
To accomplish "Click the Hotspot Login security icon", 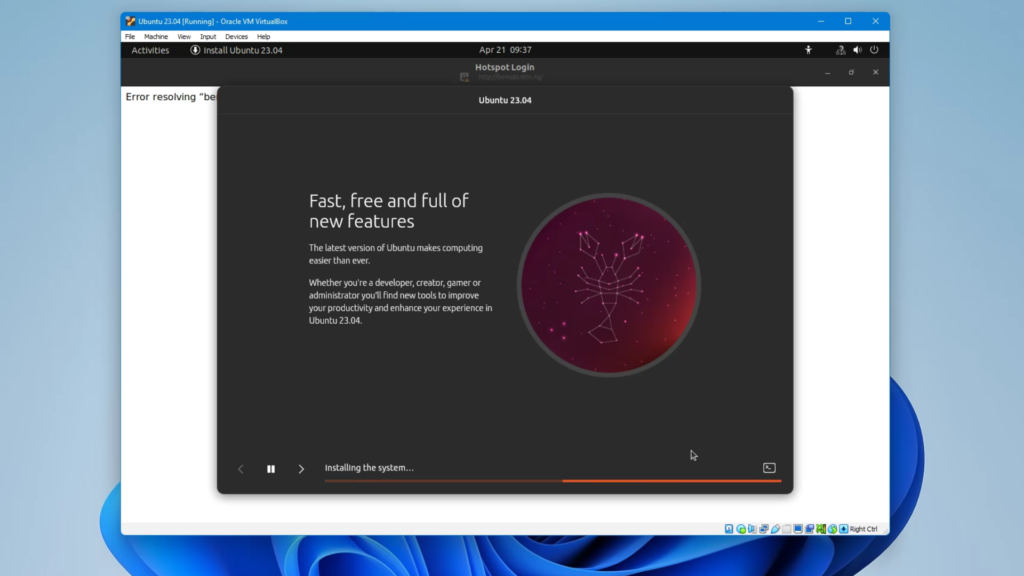I will coord(464,77).
